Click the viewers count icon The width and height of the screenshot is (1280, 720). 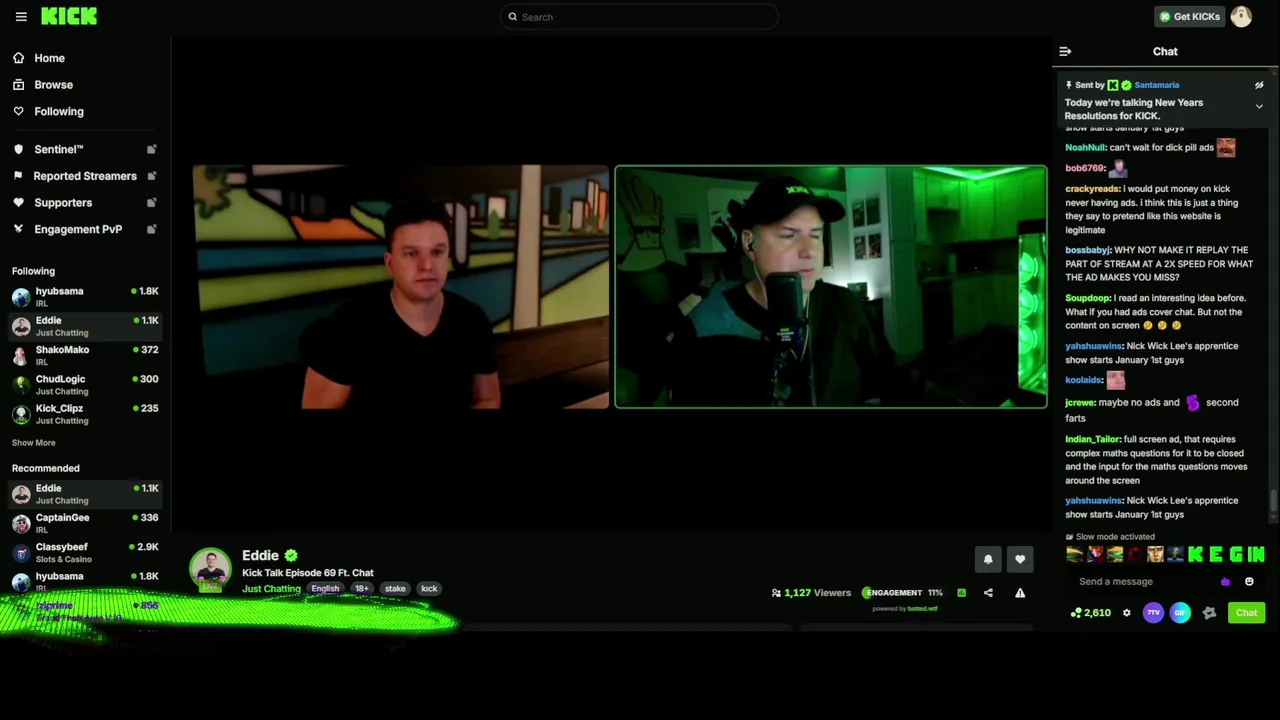[x=776, y=593]
